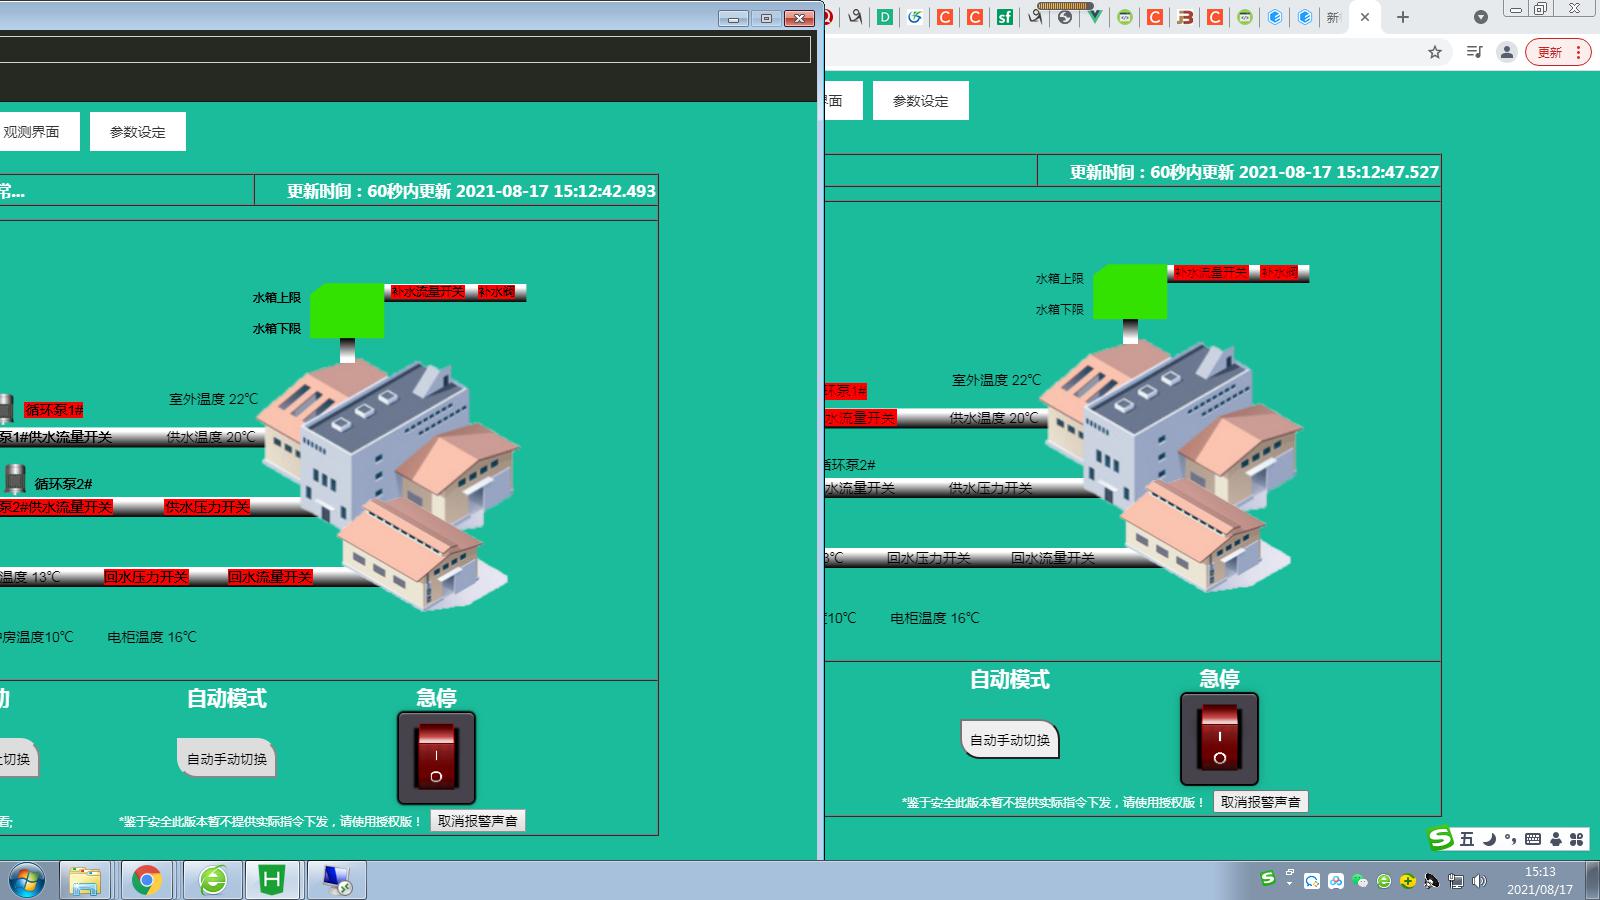Click the green water tank indicator in left window
The image size is (1600, 900).
coord(347,311)
